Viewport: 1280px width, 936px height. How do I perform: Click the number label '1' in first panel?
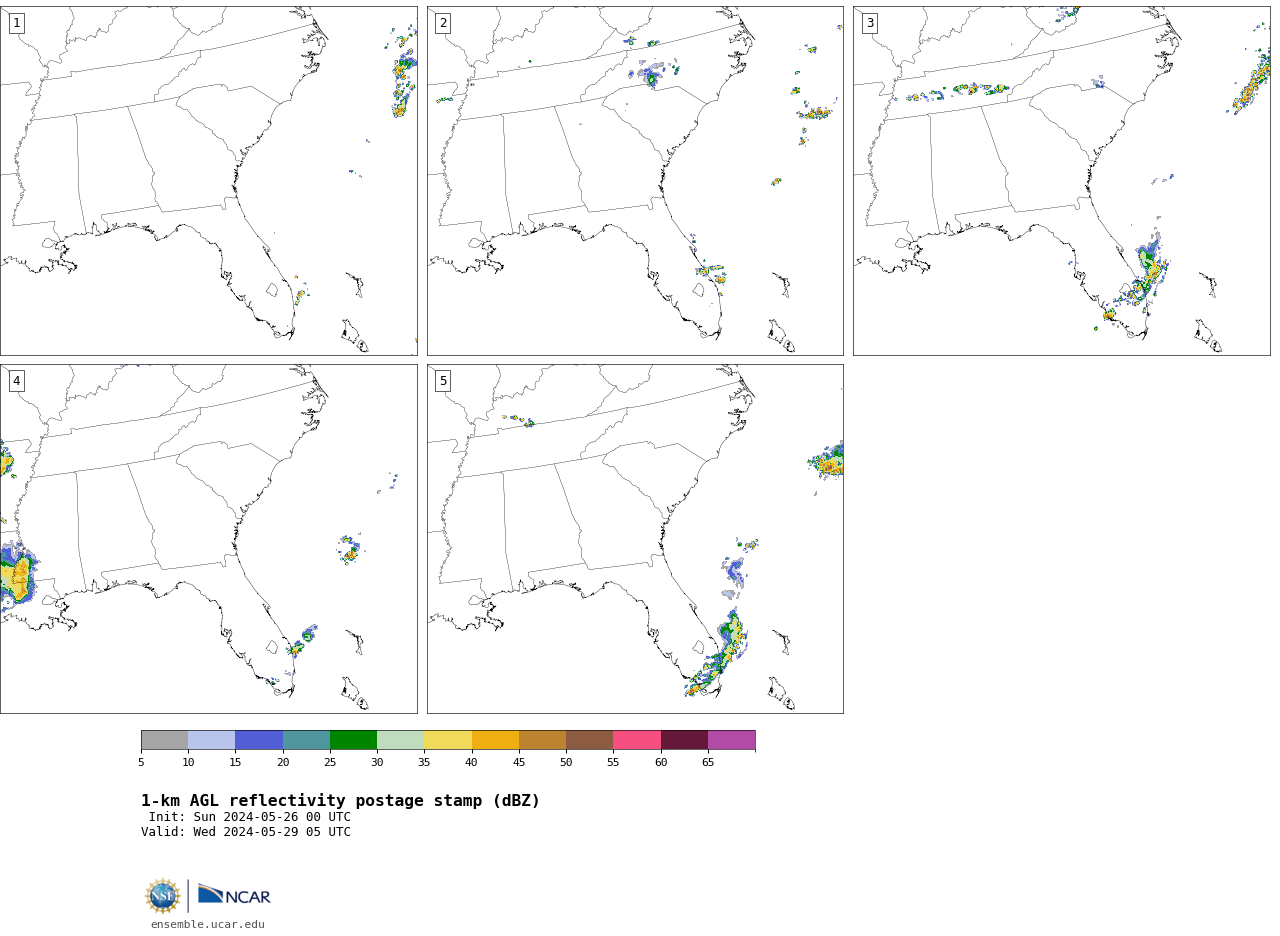point(16,23)
